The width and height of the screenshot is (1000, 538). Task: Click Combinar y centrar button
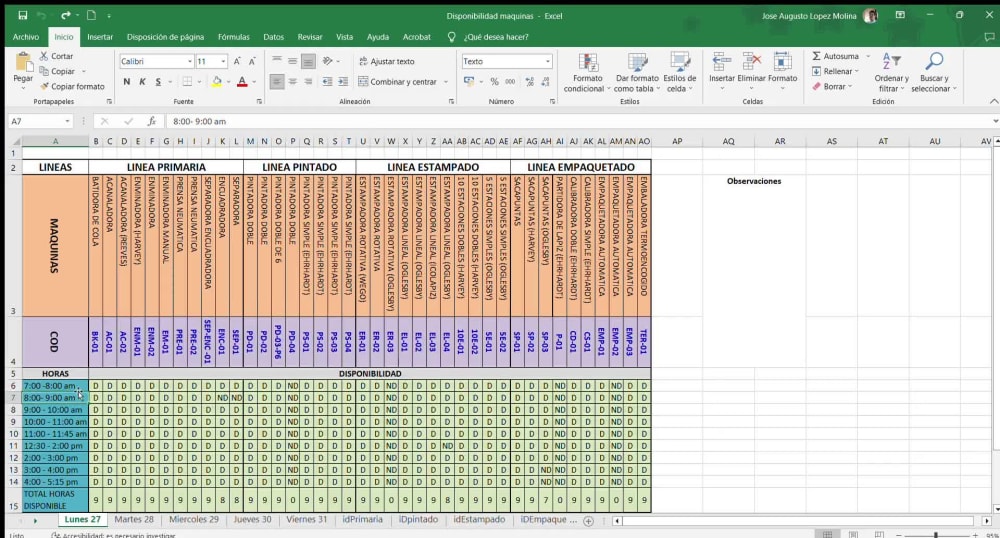point(397,82)
